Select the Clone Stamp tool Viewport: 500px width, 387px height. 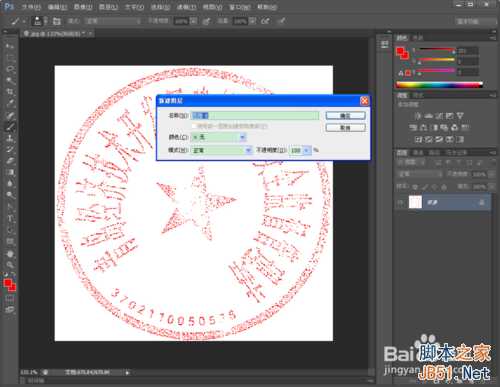click(10, 138)
